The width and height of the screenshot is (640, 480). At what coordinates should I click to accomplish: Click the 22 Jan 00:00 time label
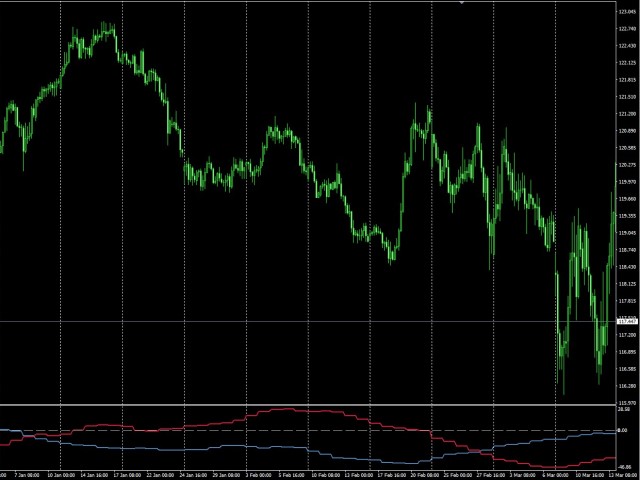point(160,476)
